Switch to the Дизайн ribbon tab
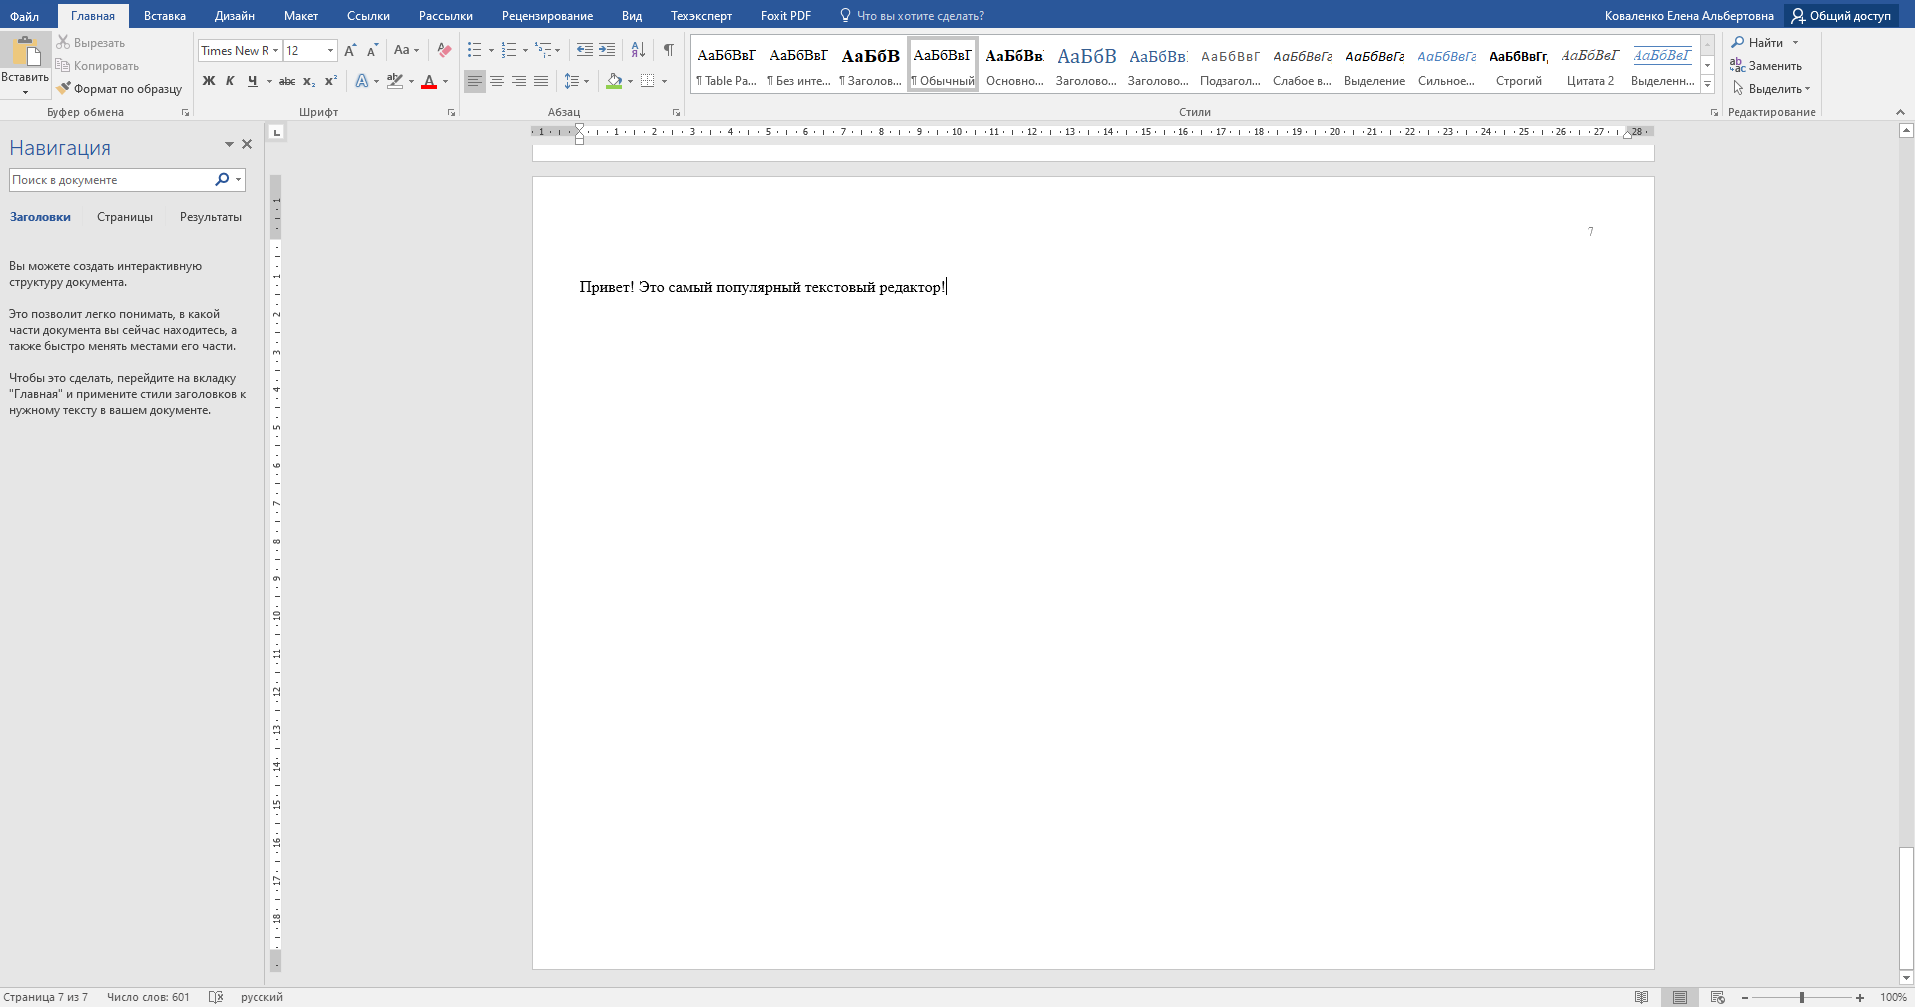Viewport: 1915px width, 1007px height. click(235, 16)
